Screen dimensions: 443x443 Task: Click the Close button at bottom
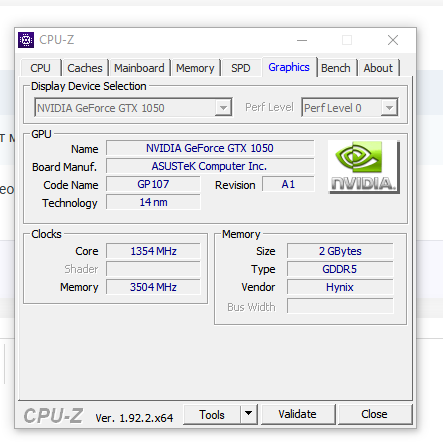(x=375, y=414)
